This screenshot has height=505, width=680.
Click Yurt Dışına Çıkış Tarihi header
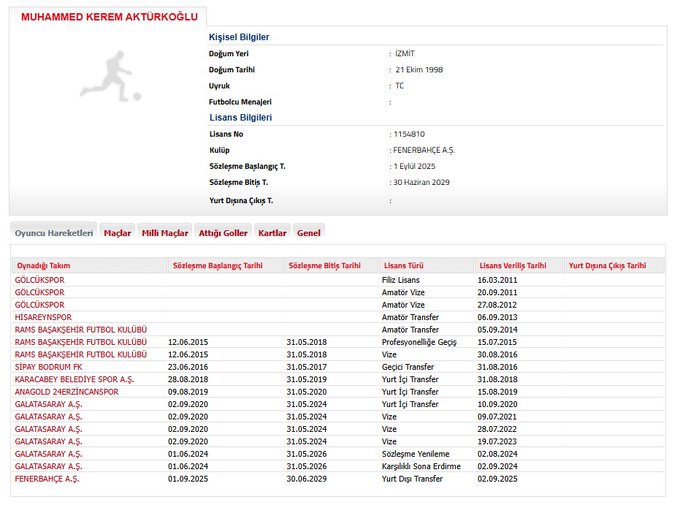point(607,266)
